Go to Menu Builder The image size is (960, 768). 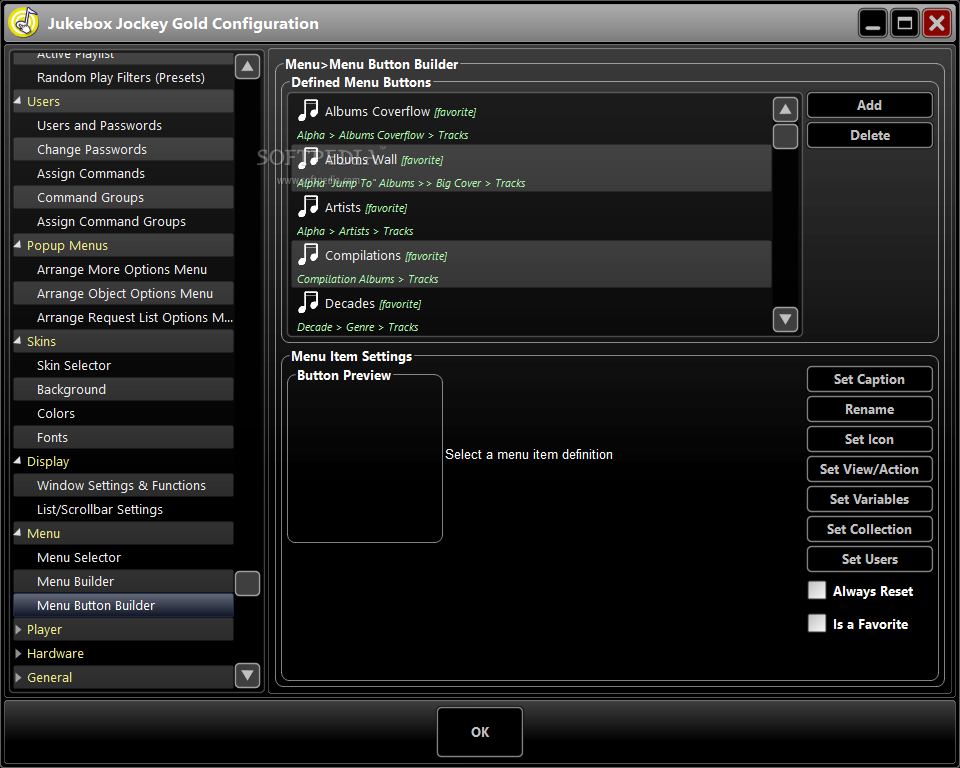[123, 581]
